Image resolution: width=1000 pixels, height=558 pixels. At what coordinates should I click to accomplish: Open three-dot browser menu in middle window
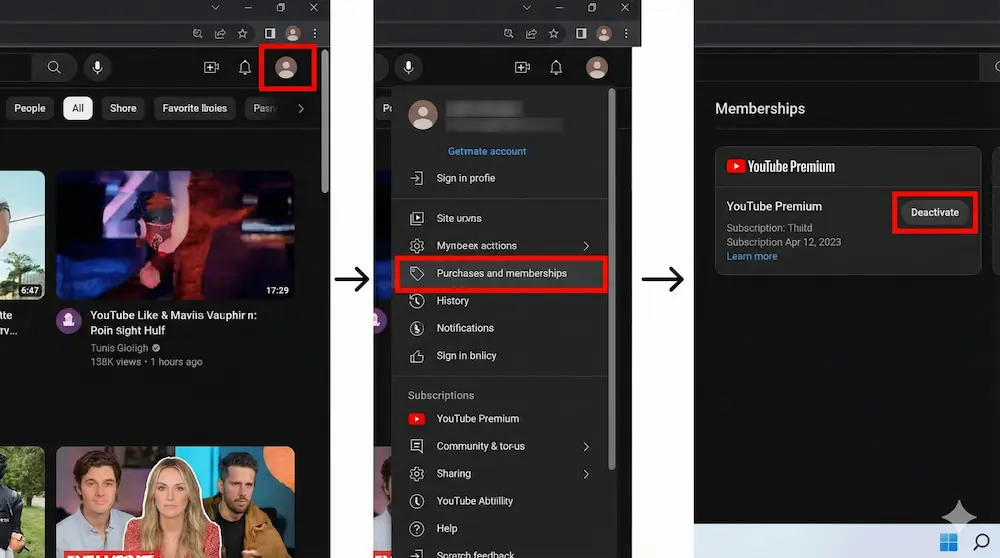(626, 33)
